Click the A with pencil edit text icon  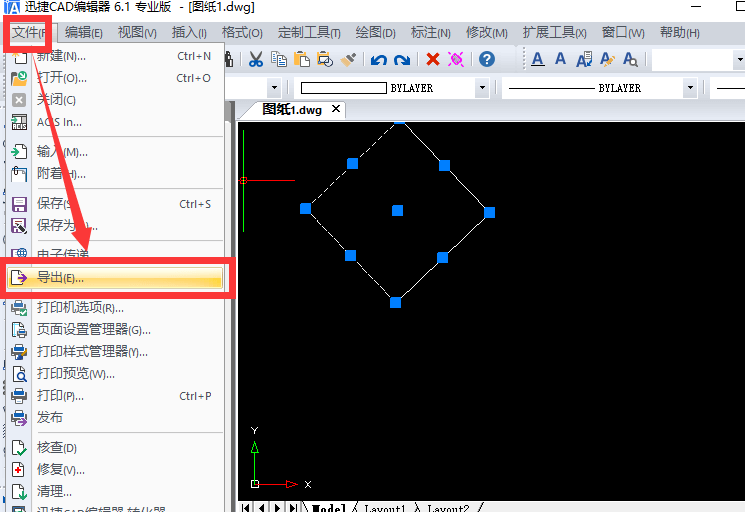(607, 59)
